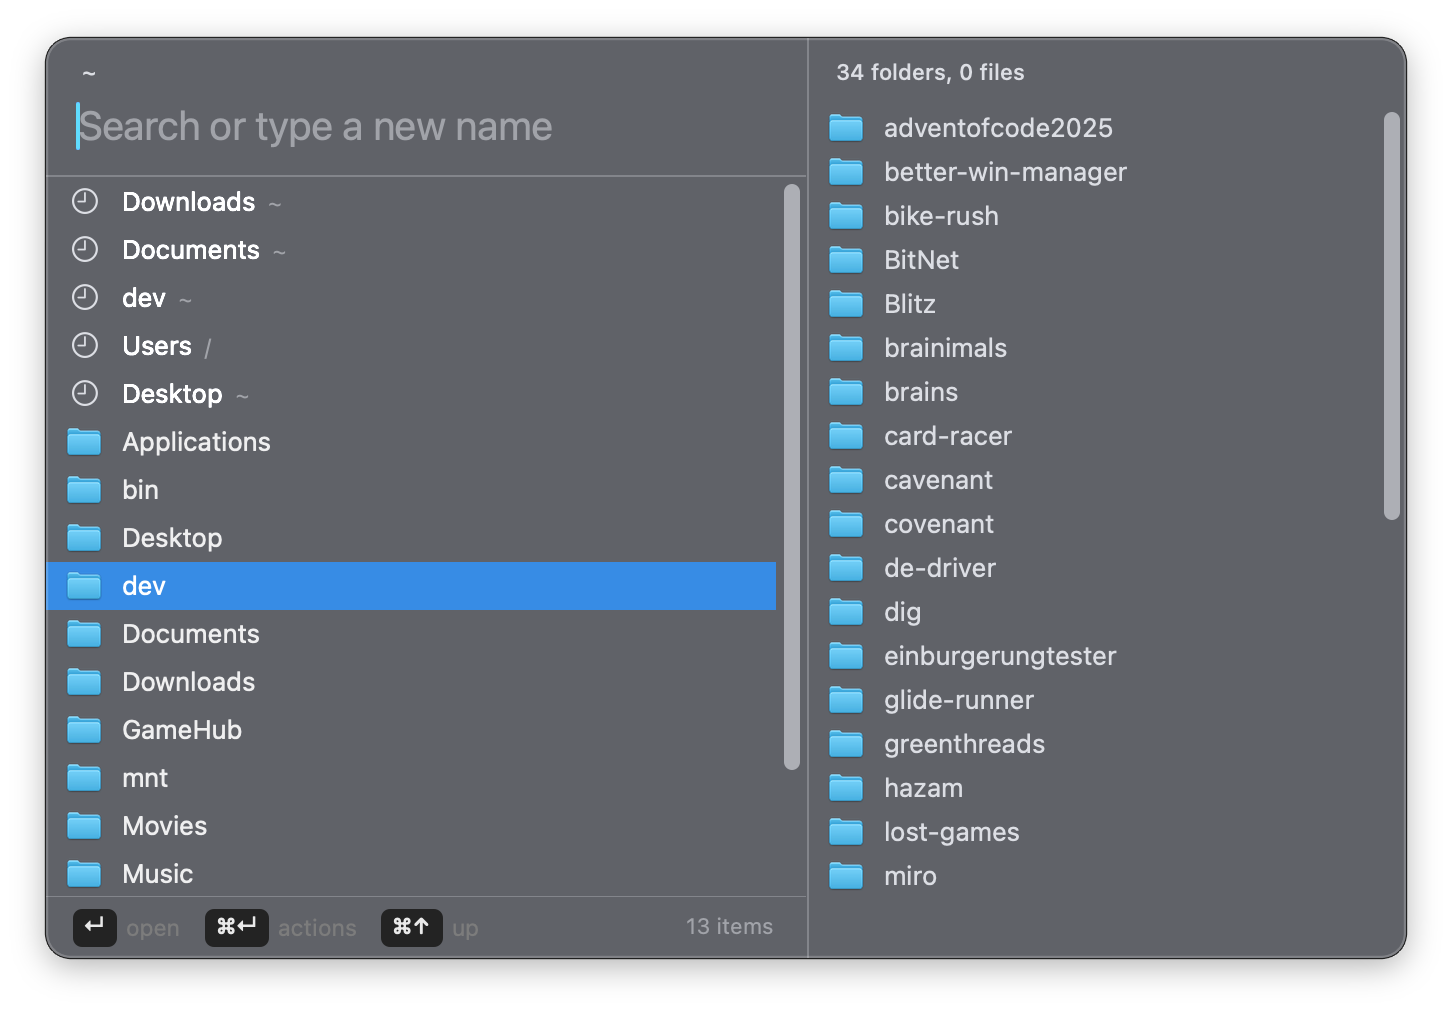Select better-win-manager in the preview list
Screen dimensions: 1452x1012
pos(1005,172)
